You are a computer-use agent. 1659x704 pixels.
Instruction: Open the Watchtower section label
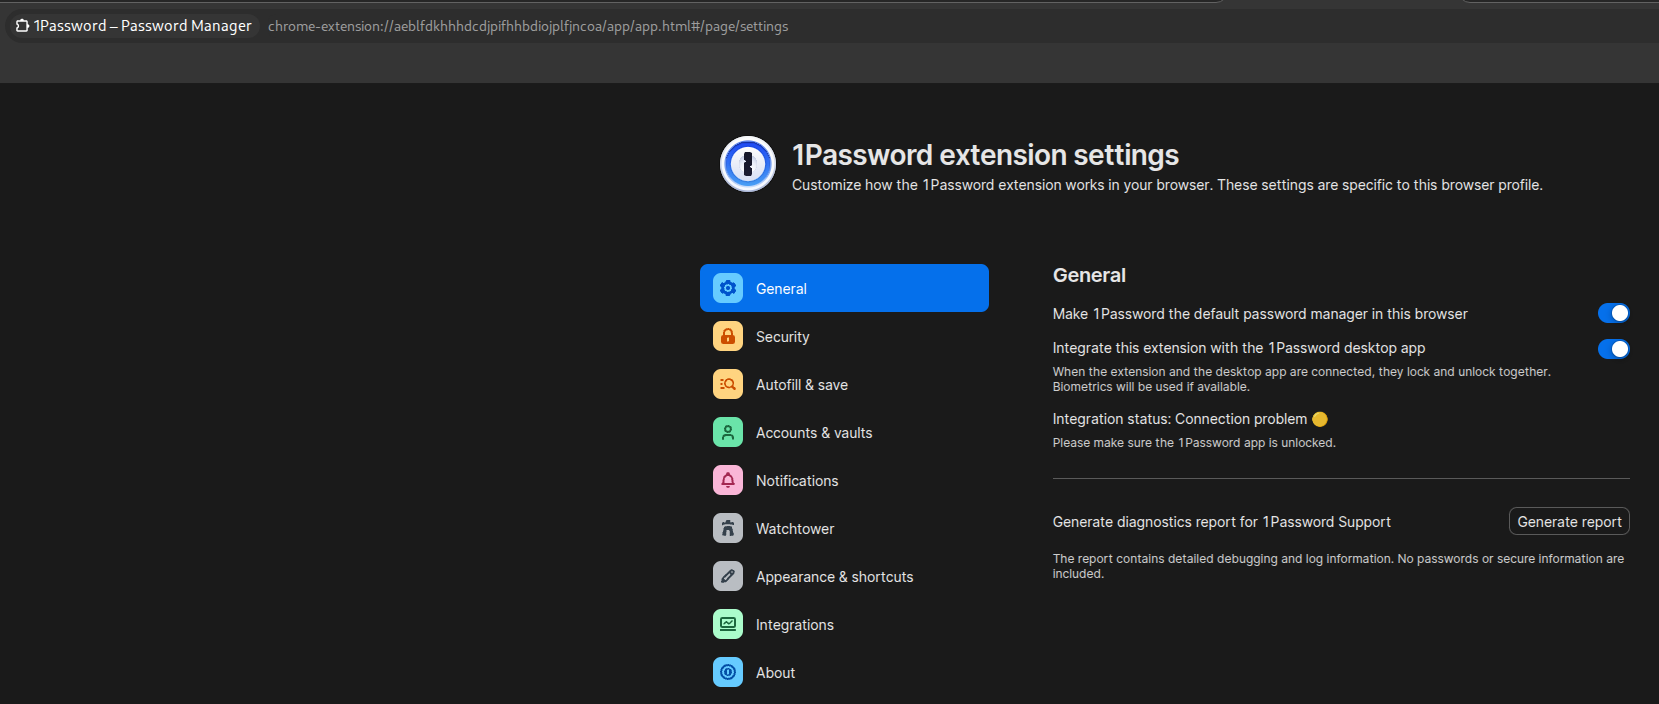(x=795, y=528)
